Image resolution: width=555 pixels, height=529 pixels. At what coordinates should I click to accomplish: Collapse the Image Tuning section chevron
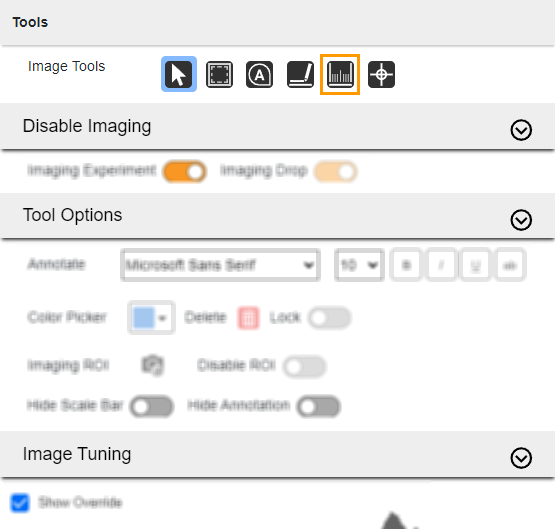(x=521, y=458)
